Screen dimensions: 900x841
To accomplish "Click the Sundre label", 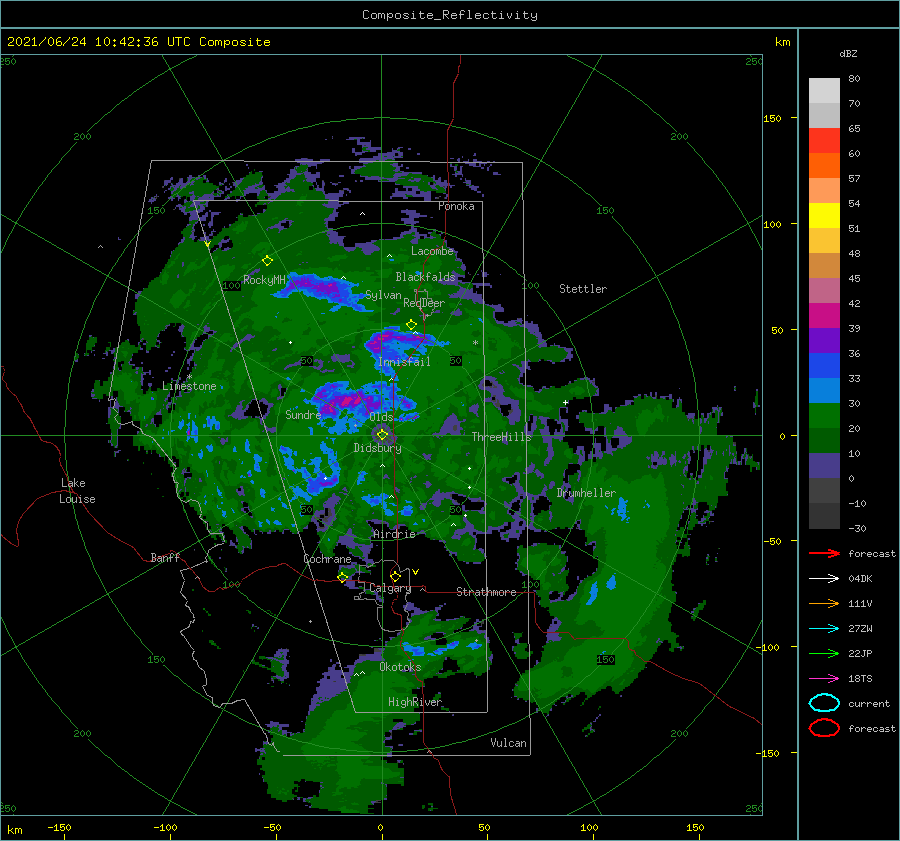I will (303, 414).
